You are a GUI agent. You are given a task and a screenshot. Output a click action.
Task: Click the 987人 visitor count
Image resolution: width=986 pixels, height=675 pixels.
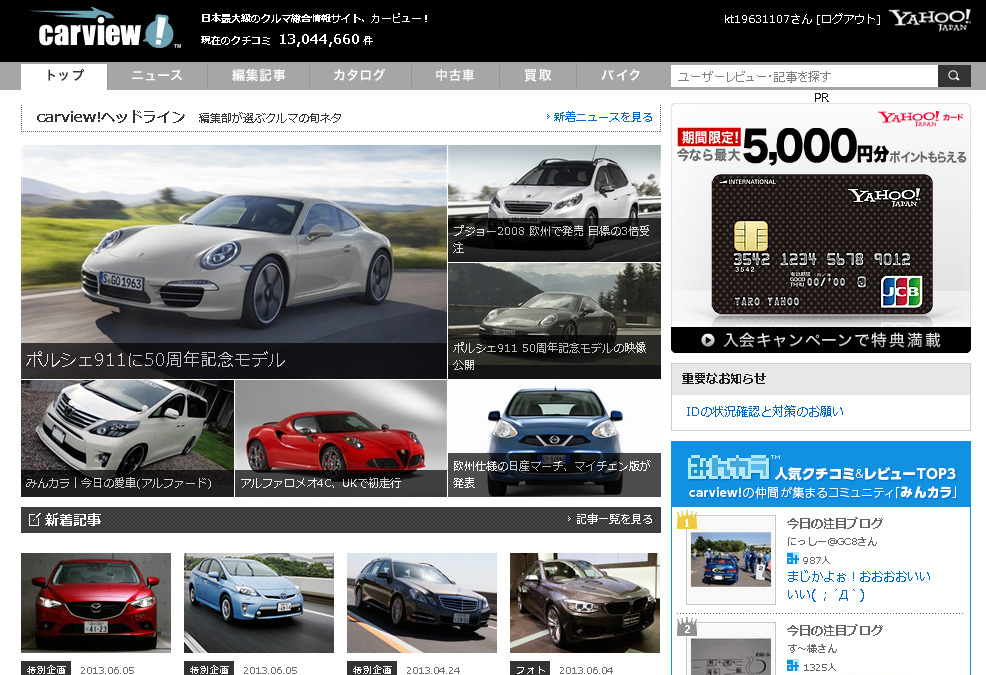coord(816,560)
